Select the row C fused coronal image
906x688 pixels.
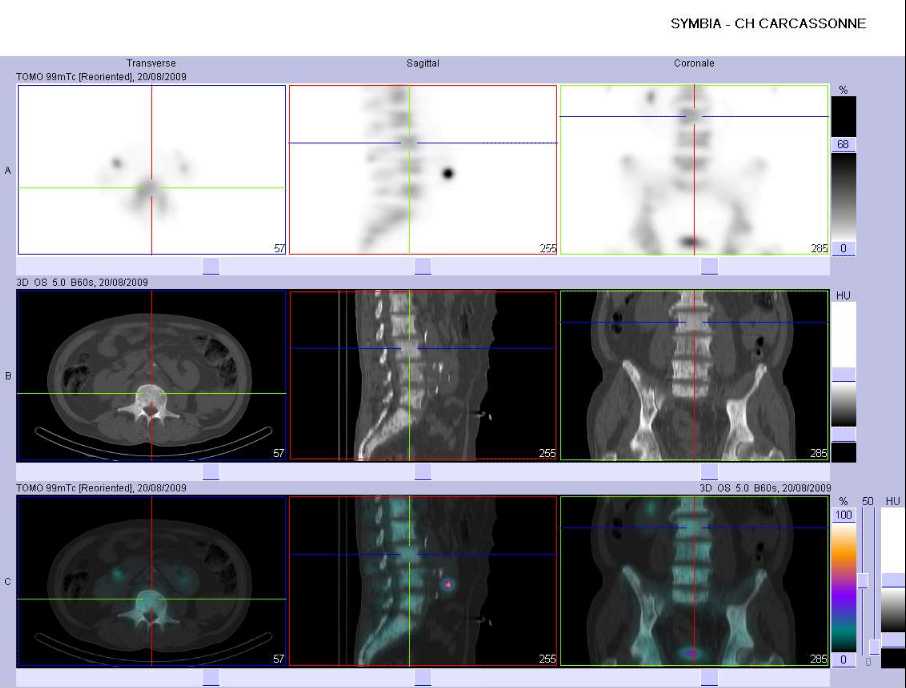click(695, 581)
